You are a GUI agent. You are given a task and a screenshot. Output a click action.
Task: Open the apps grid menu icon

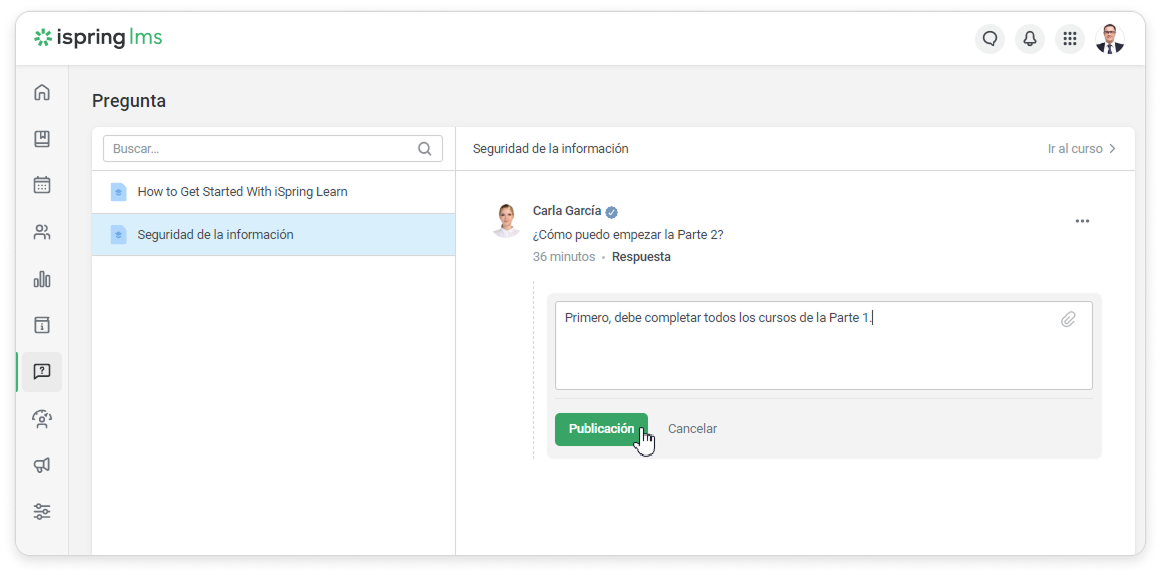[x=1070, y=39]
